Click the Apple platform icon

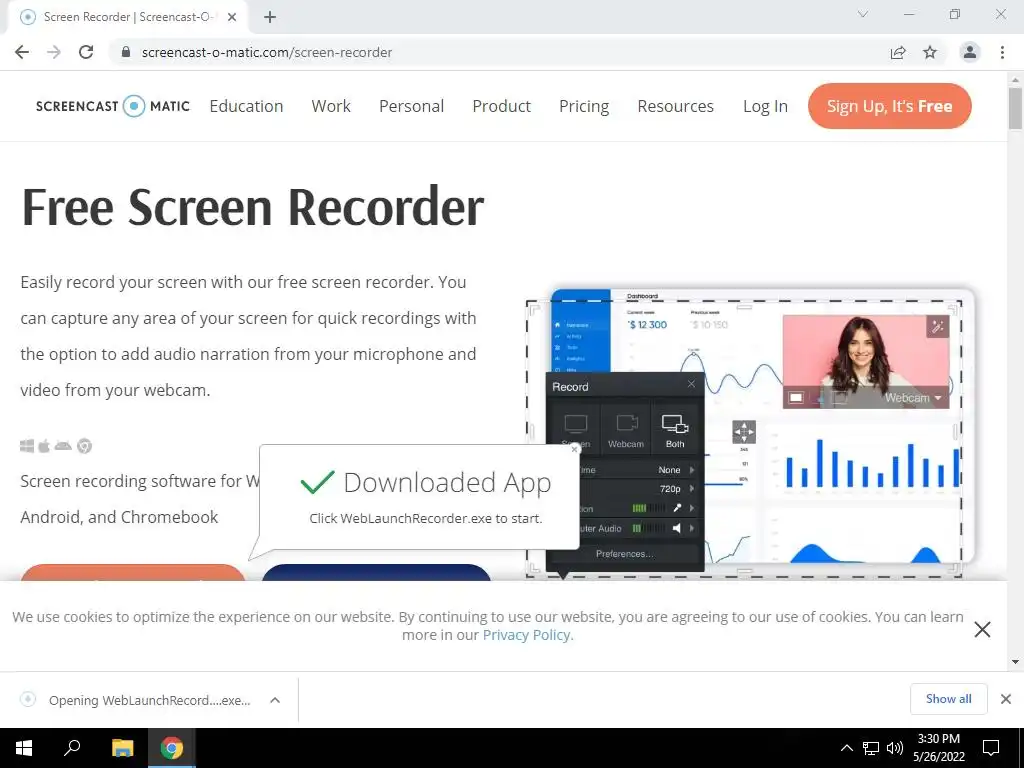click(44, 446)
